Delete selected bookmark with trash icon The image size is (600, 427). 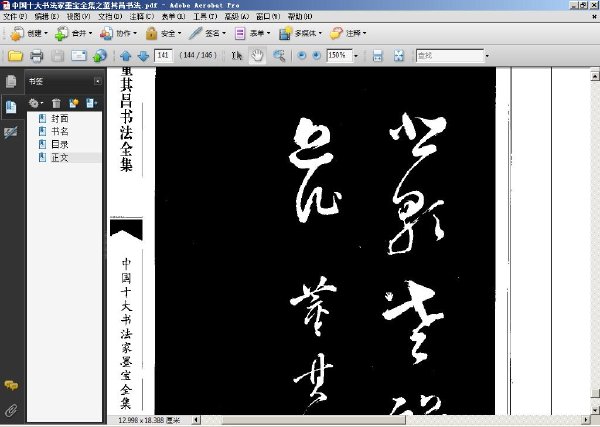click(x=56, y=103)
